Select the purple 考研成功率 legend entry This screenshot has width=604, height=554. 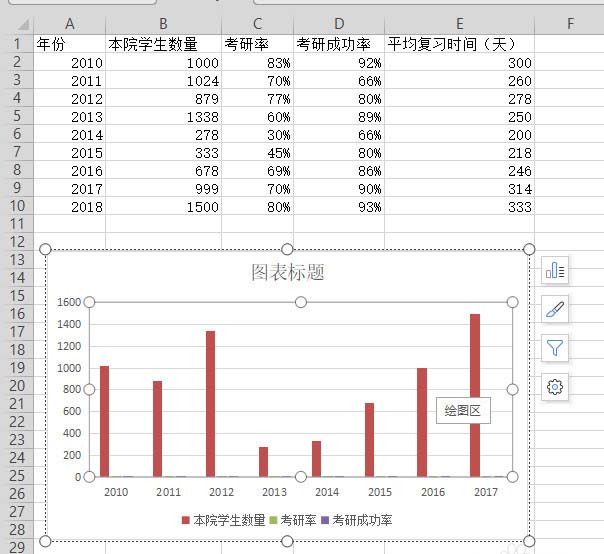click(356, 520)
